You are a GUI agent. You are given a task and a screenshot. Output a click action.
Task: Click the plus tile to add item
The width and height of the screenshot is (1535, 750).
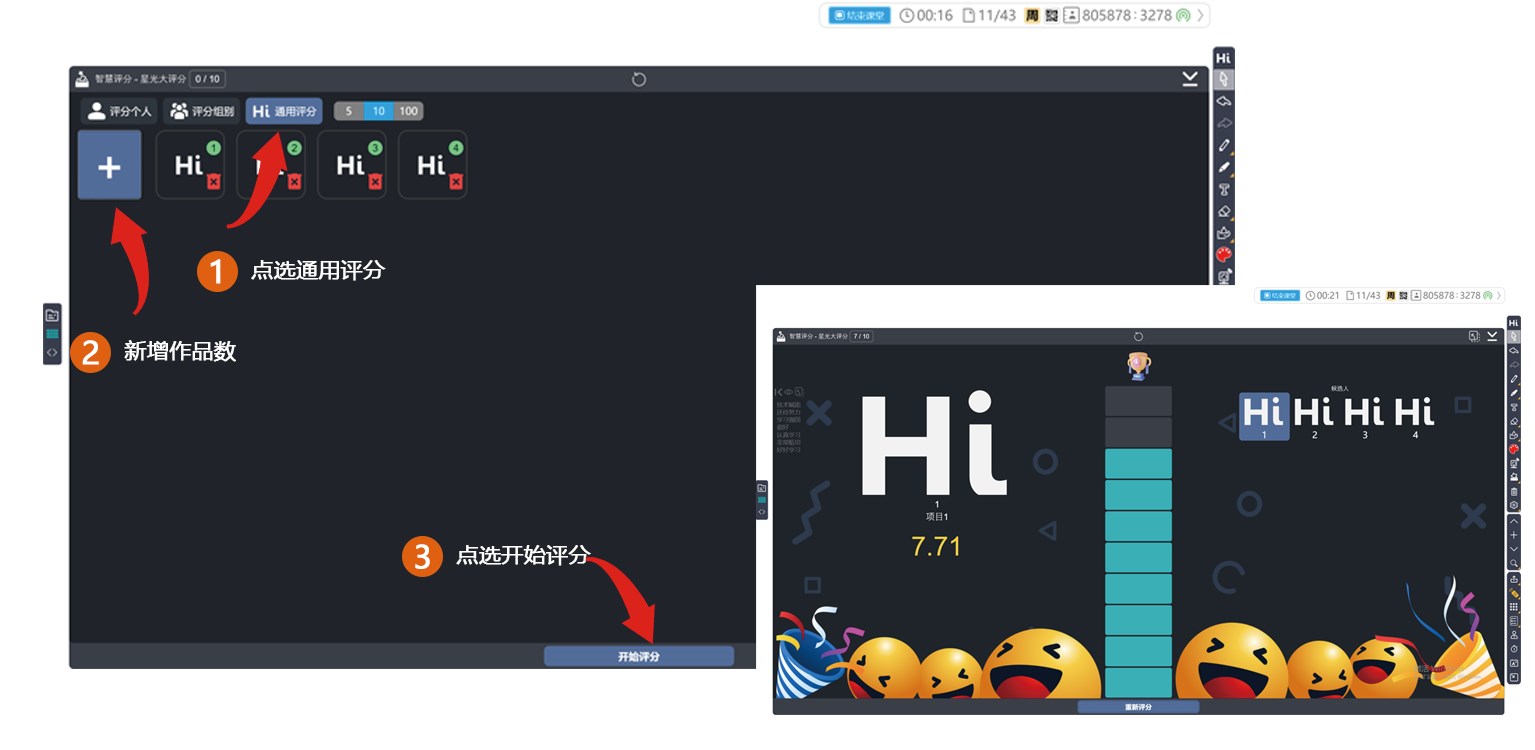tap(109, 166)
